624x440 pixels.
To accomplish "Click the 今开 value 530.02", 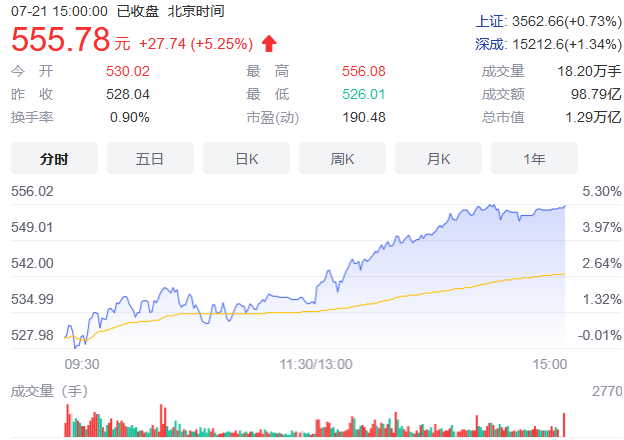I will 127,71.
